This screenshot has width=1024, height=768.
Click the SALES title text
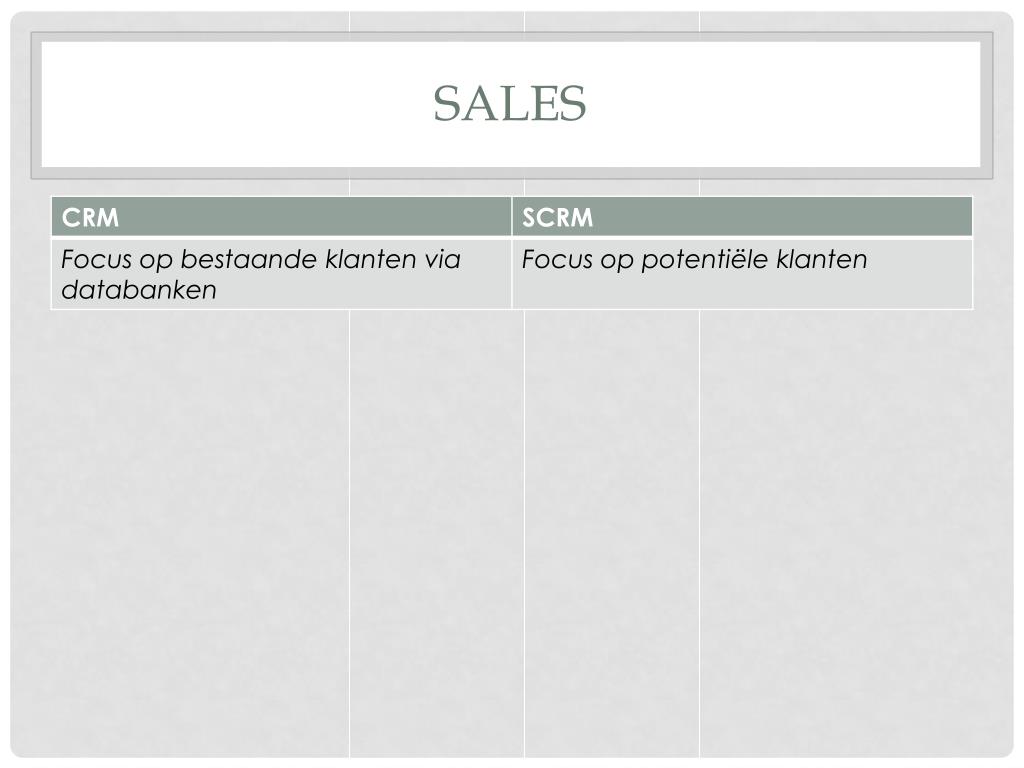[509, 103]
